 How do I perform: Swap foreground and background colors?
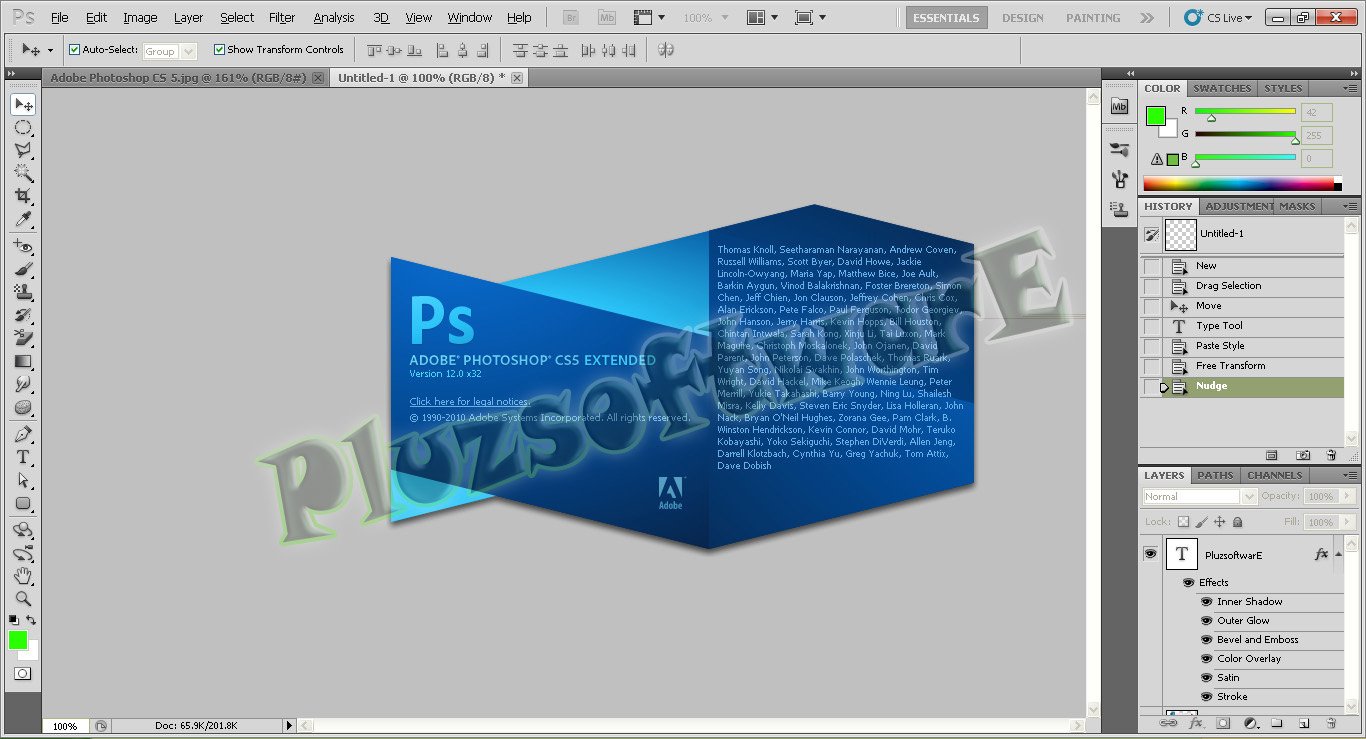(31, 620)
